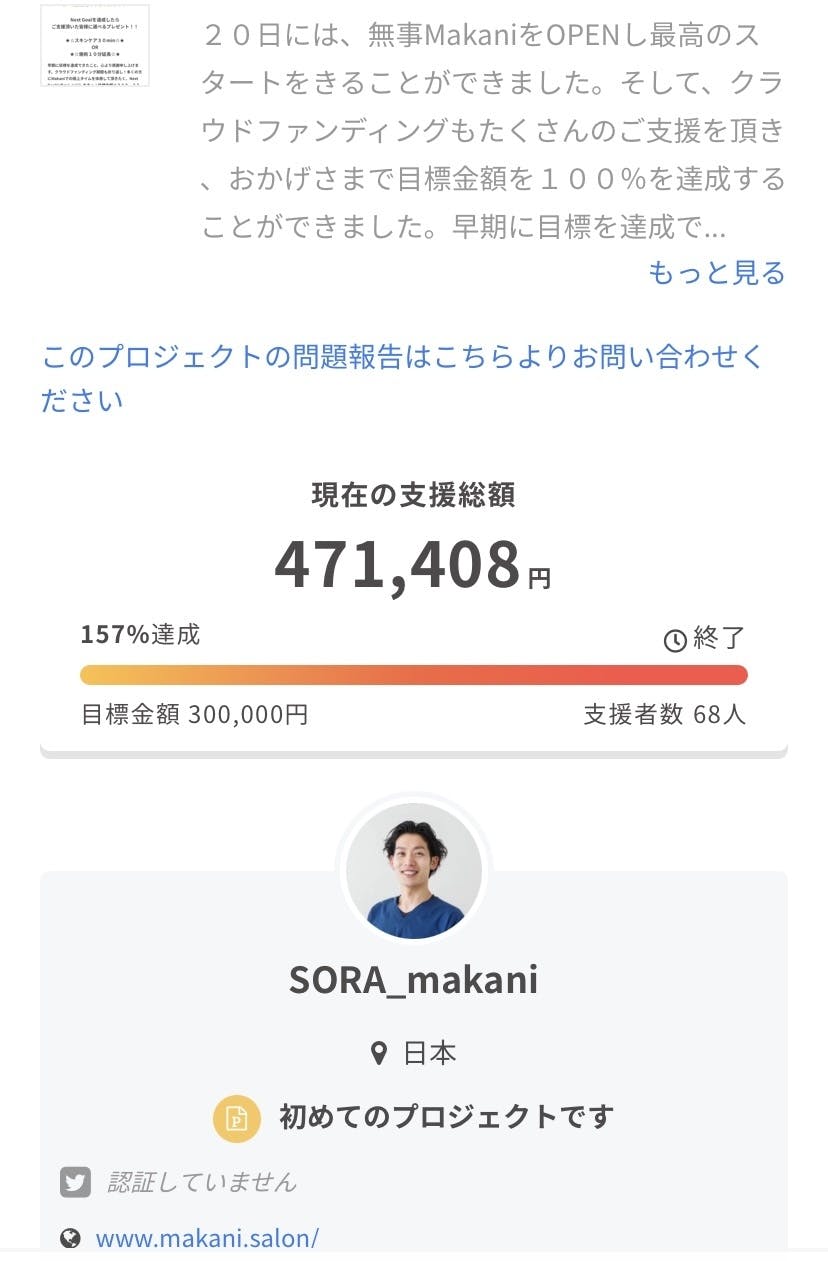Click the Twitter bird icon
The height and width of the screenshot is (1261, 828).
75,1181
